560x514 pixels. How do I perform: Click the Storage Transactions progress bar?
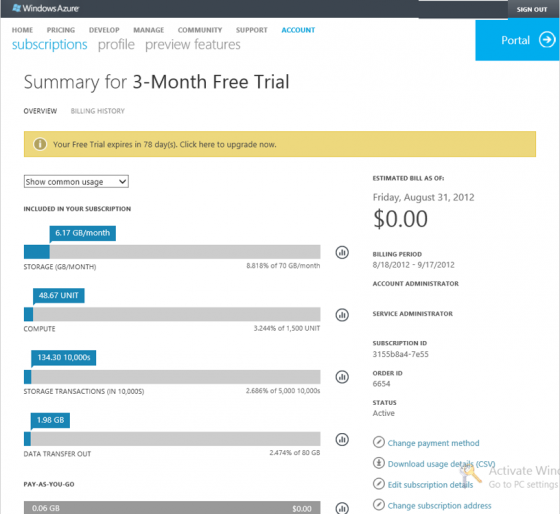point(172,377)
